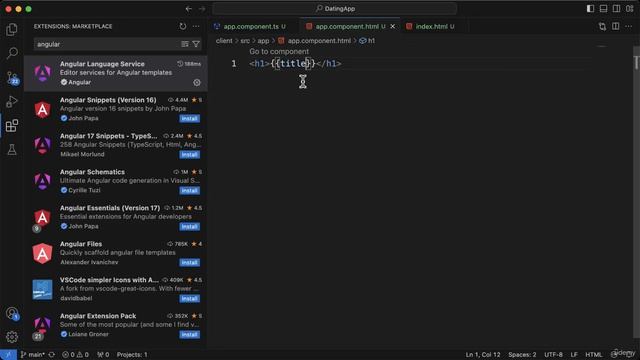Select Angular Extension Pack entry
This screenshot has width=640, height=360.
tap(116, 325)
